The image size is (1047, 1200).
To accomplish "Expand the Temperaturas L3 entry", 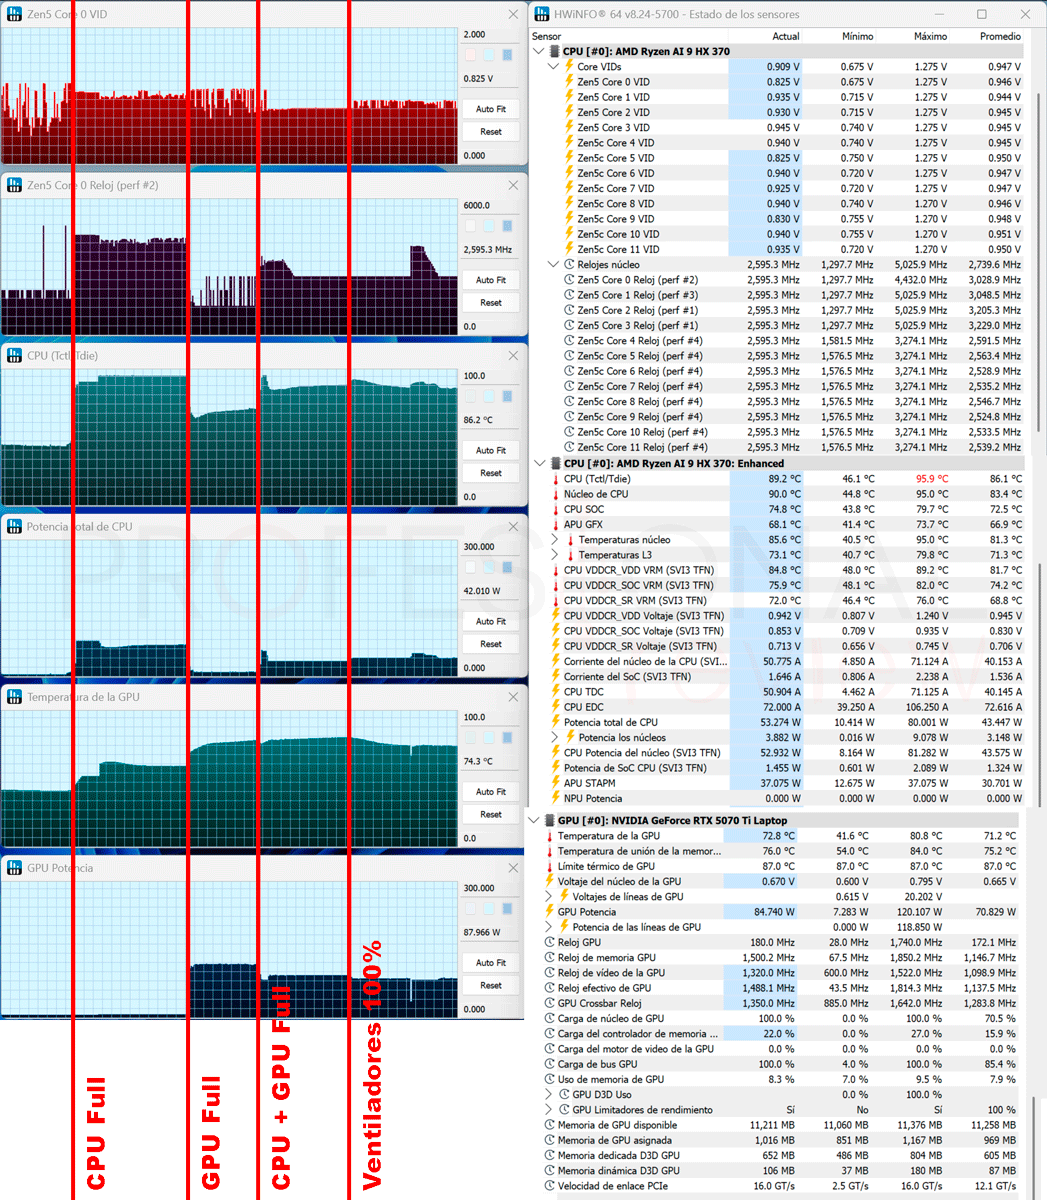I will pos(555,555).
